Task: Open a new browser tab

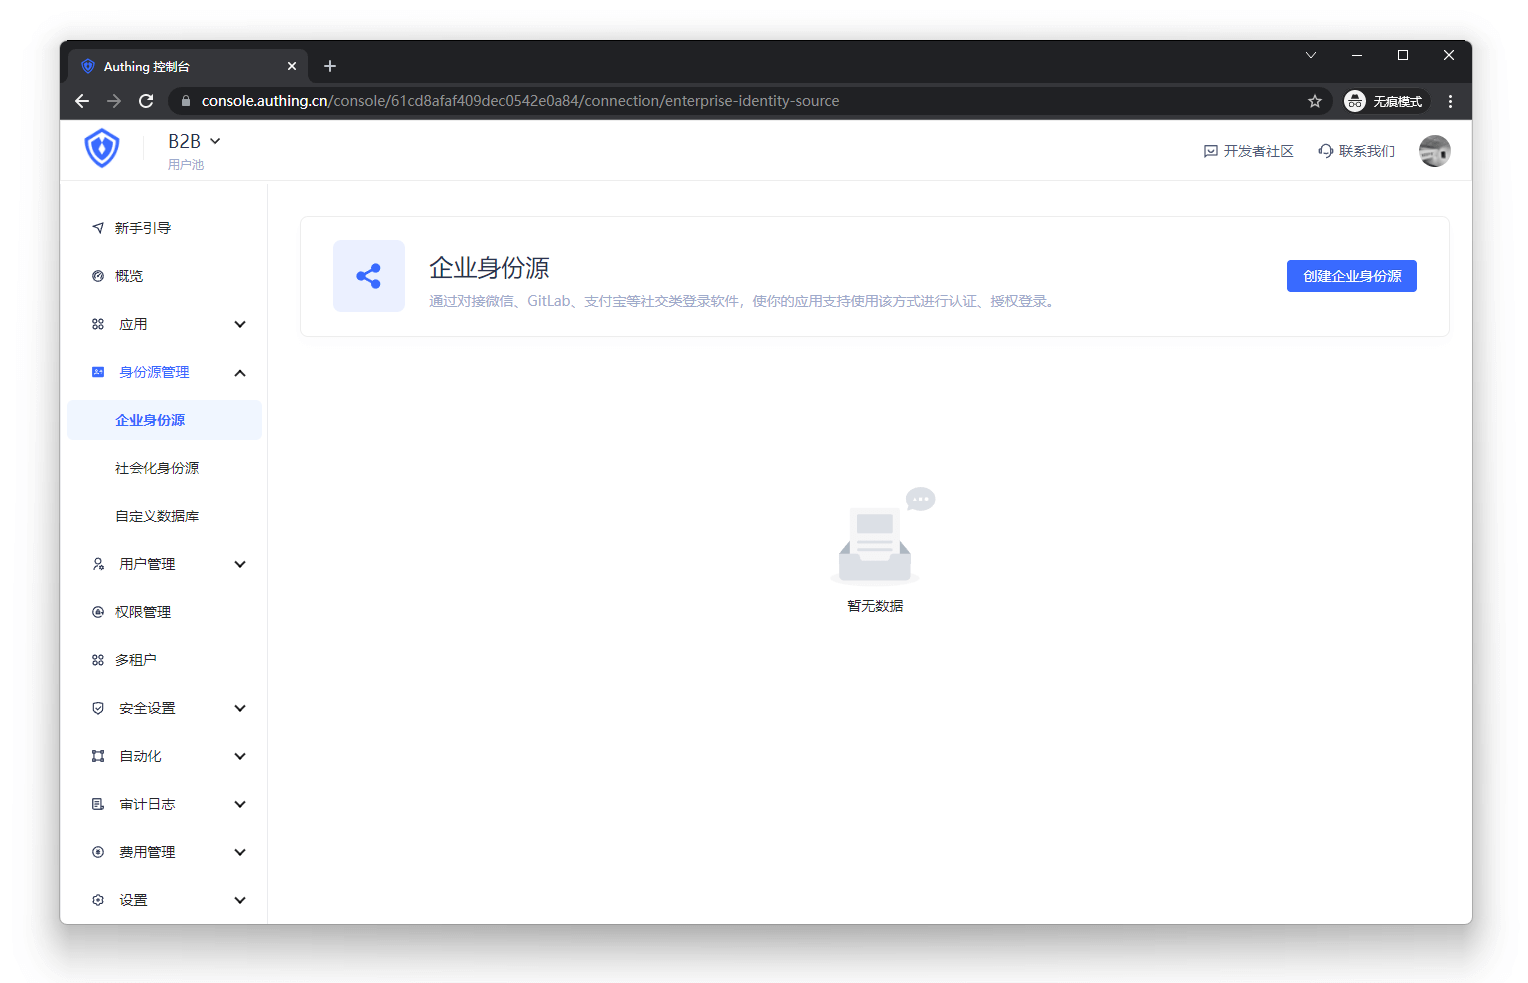Action: [x=330, y=66]
